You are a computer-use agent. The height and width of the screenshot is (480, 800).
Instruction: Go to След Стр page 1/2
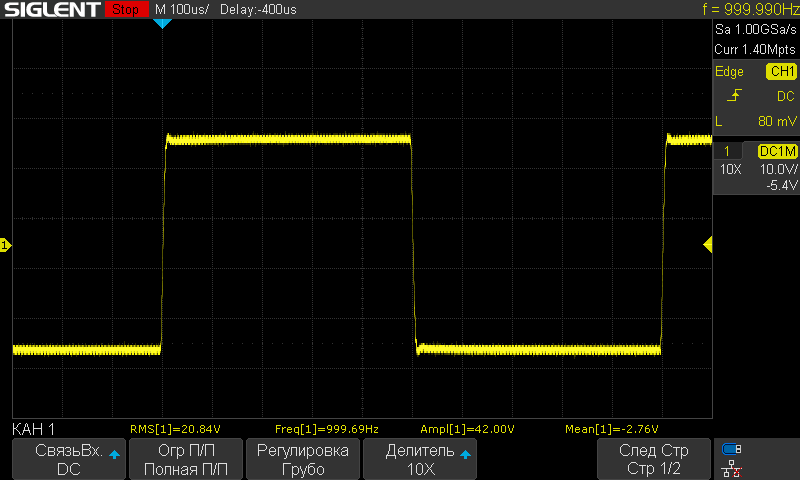[x=654, y=459]
